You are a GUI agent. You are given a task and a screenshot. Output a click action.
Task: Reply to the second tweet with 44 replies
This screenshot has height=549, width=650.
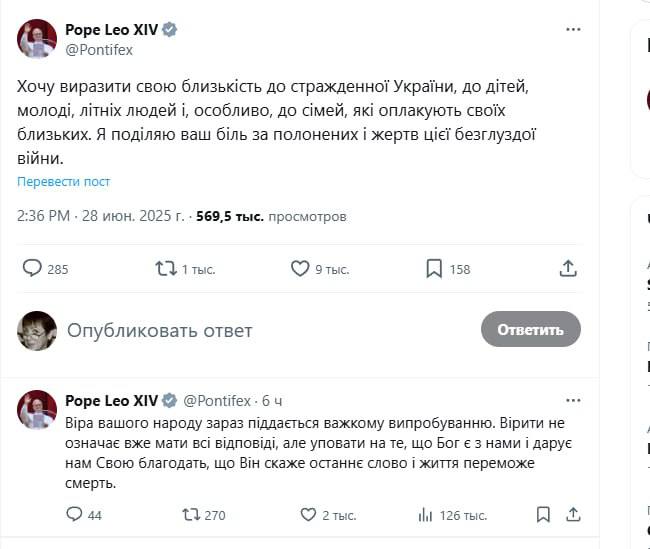pyautogui.click(x=74, y=514)
